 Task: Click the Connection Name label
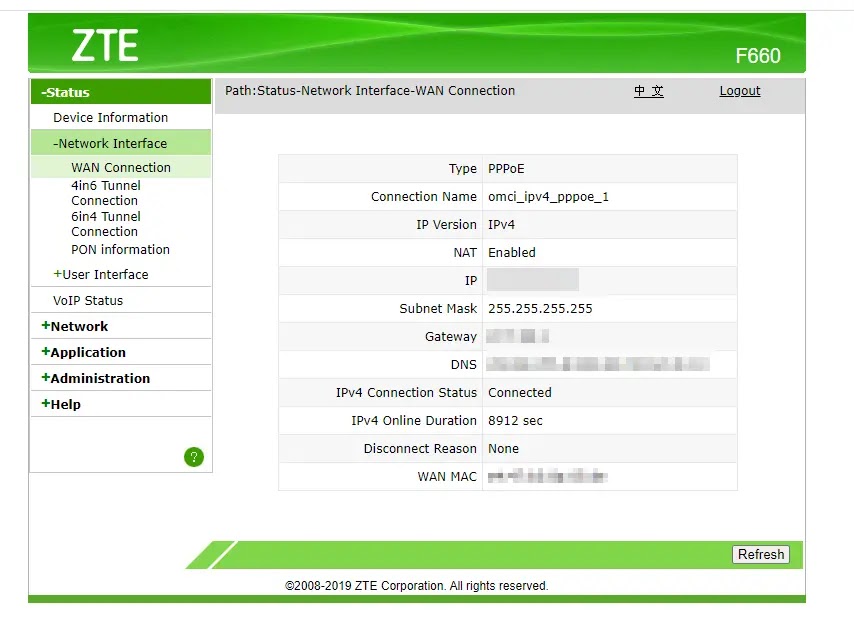(423, 197)
